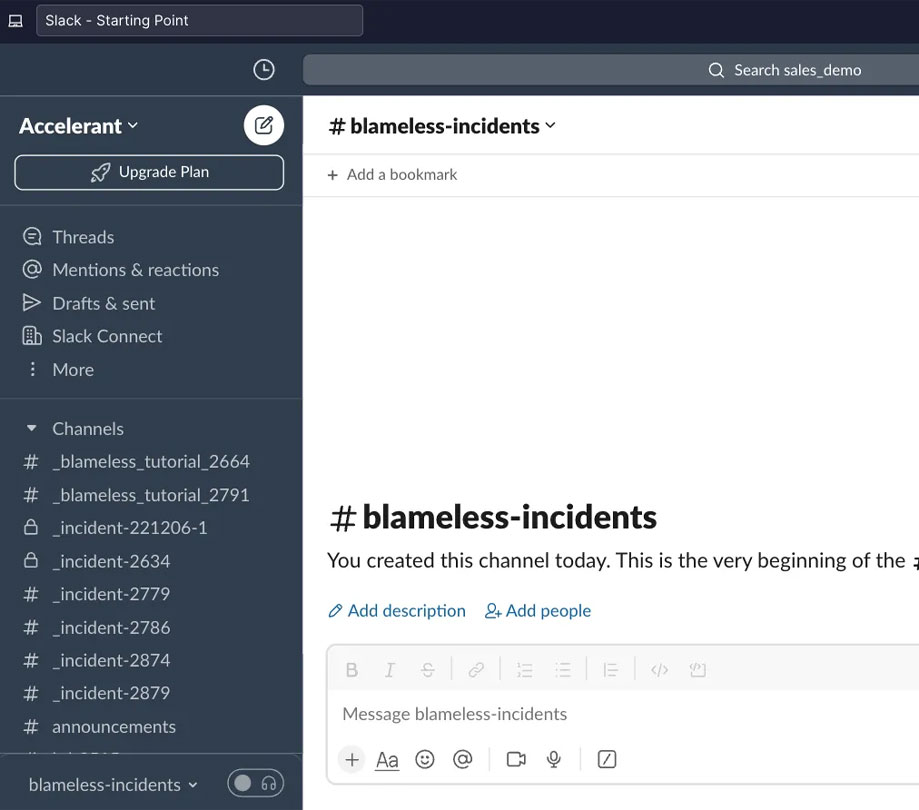Apply inline code formatting
The height and width of the screenshot is (810, 919).
point(659,670)
